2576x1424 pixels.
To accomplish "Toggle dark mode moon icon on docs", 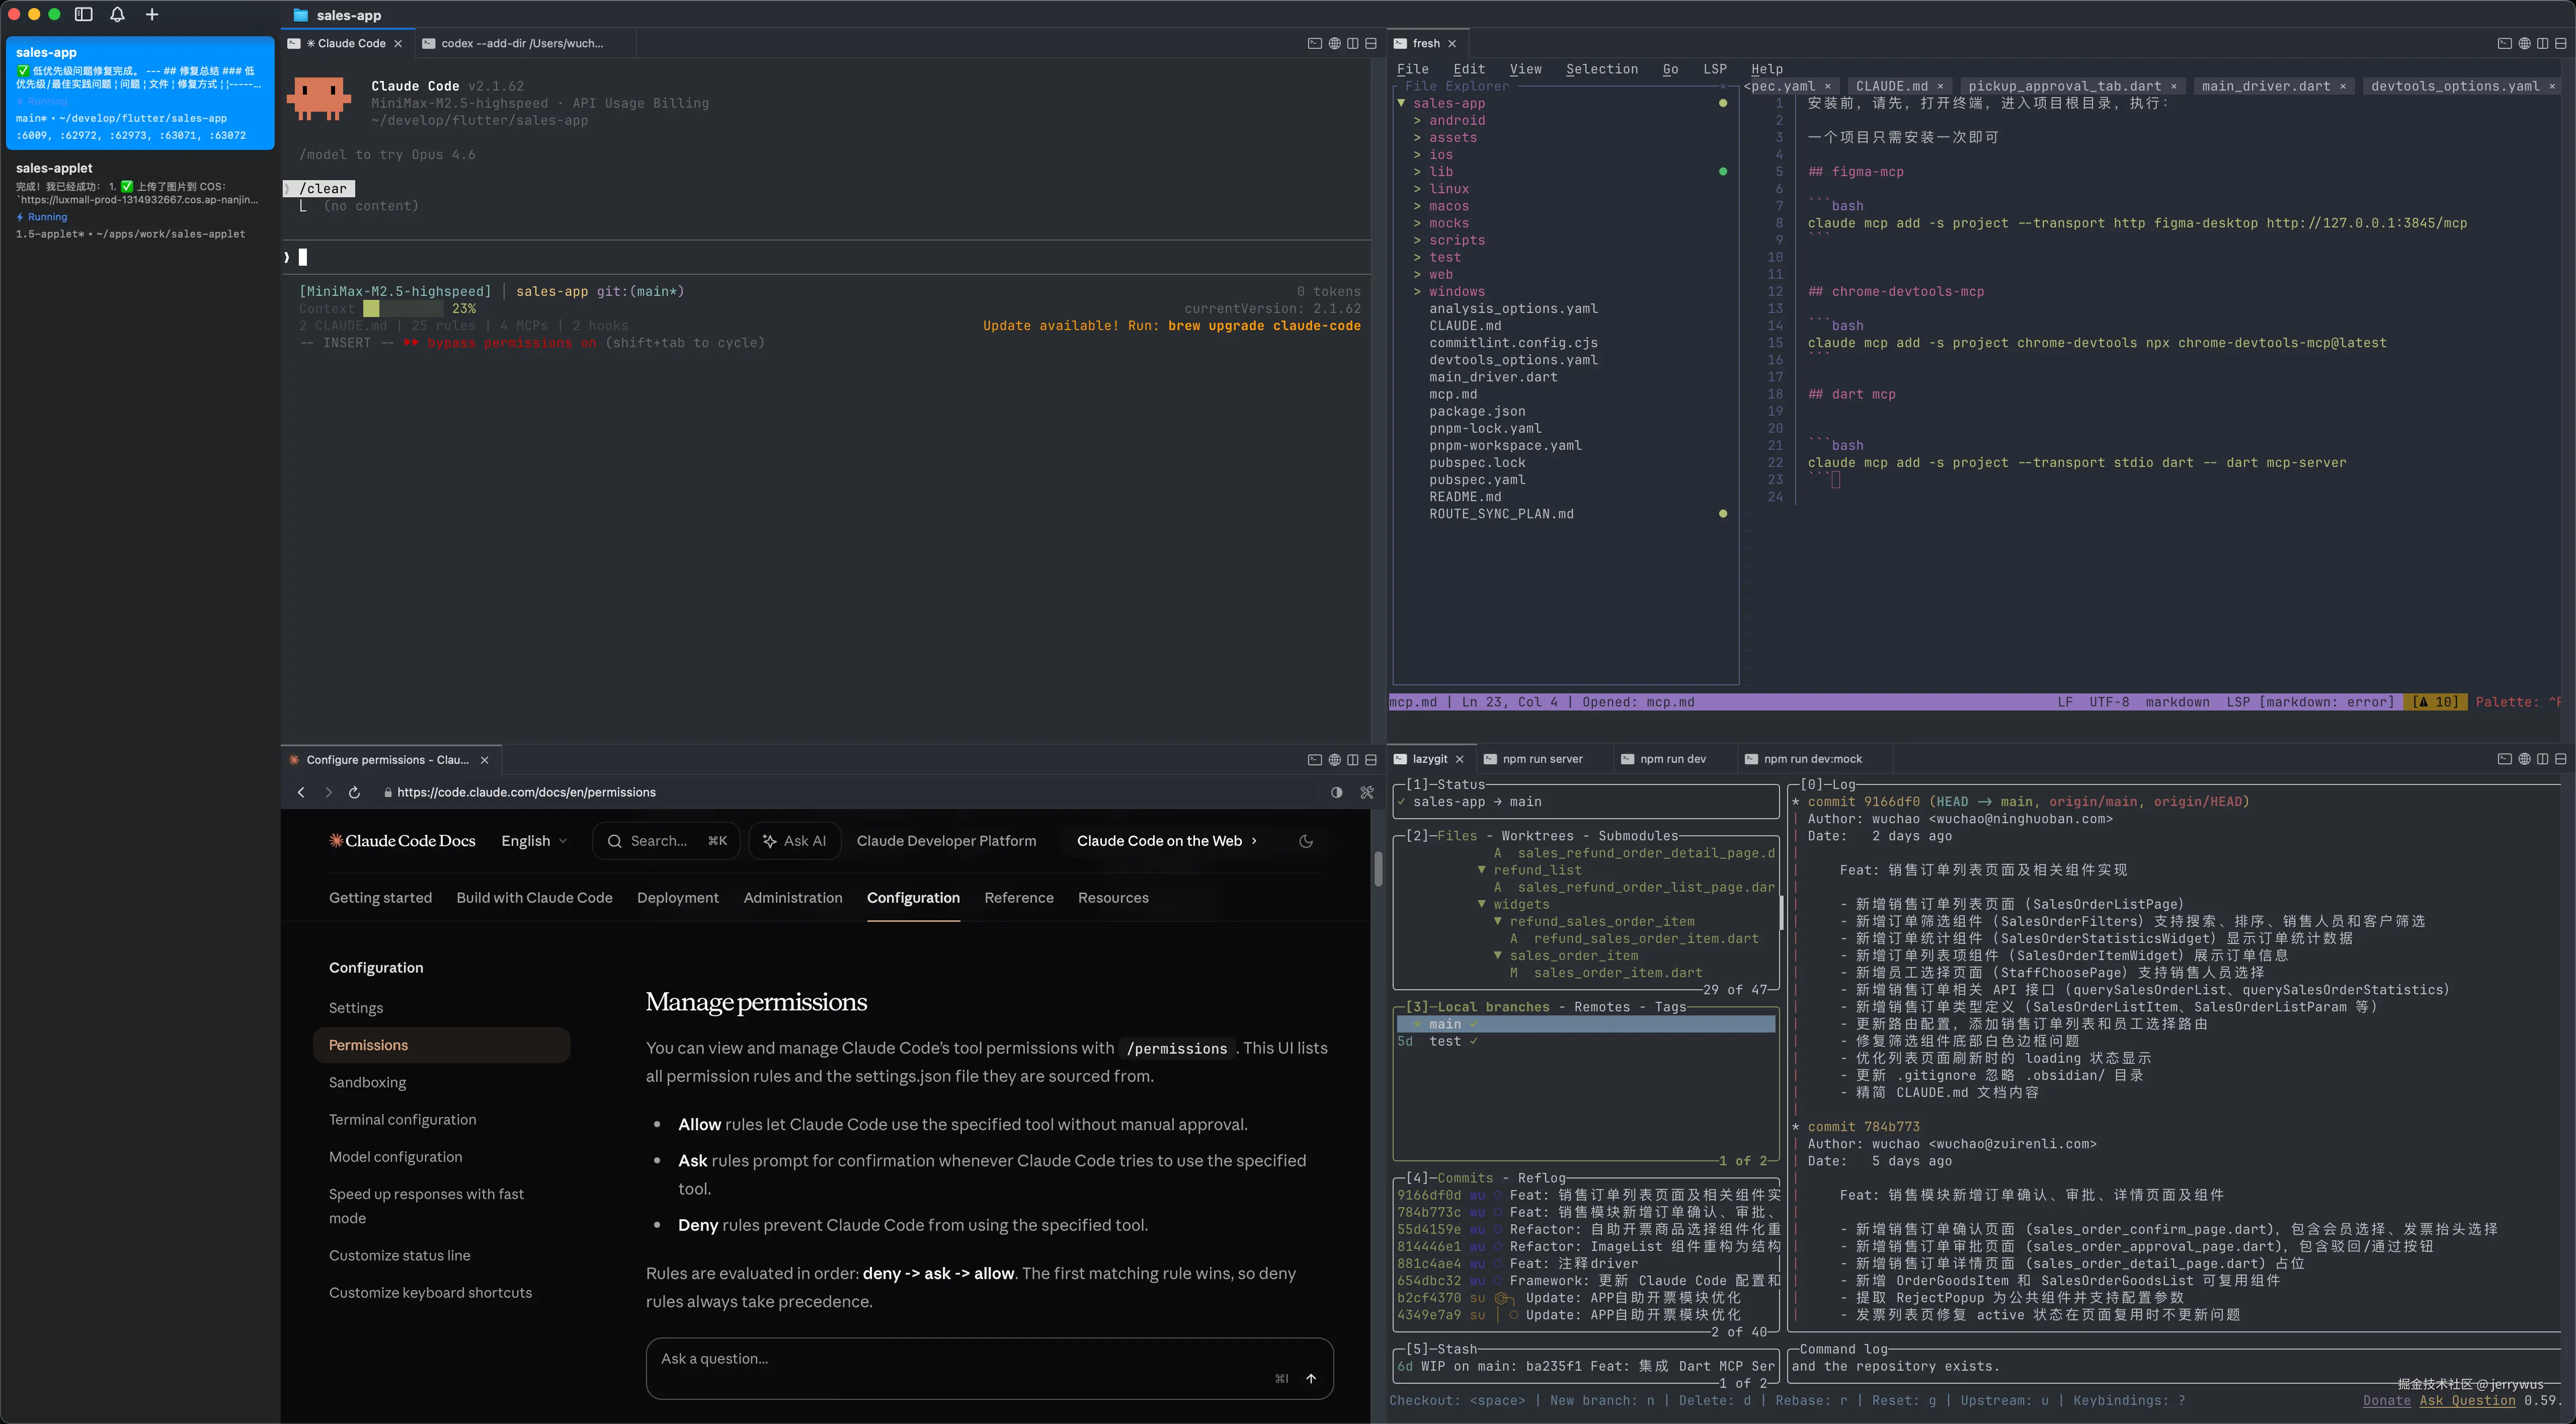I will click(x=1305, y=841).
